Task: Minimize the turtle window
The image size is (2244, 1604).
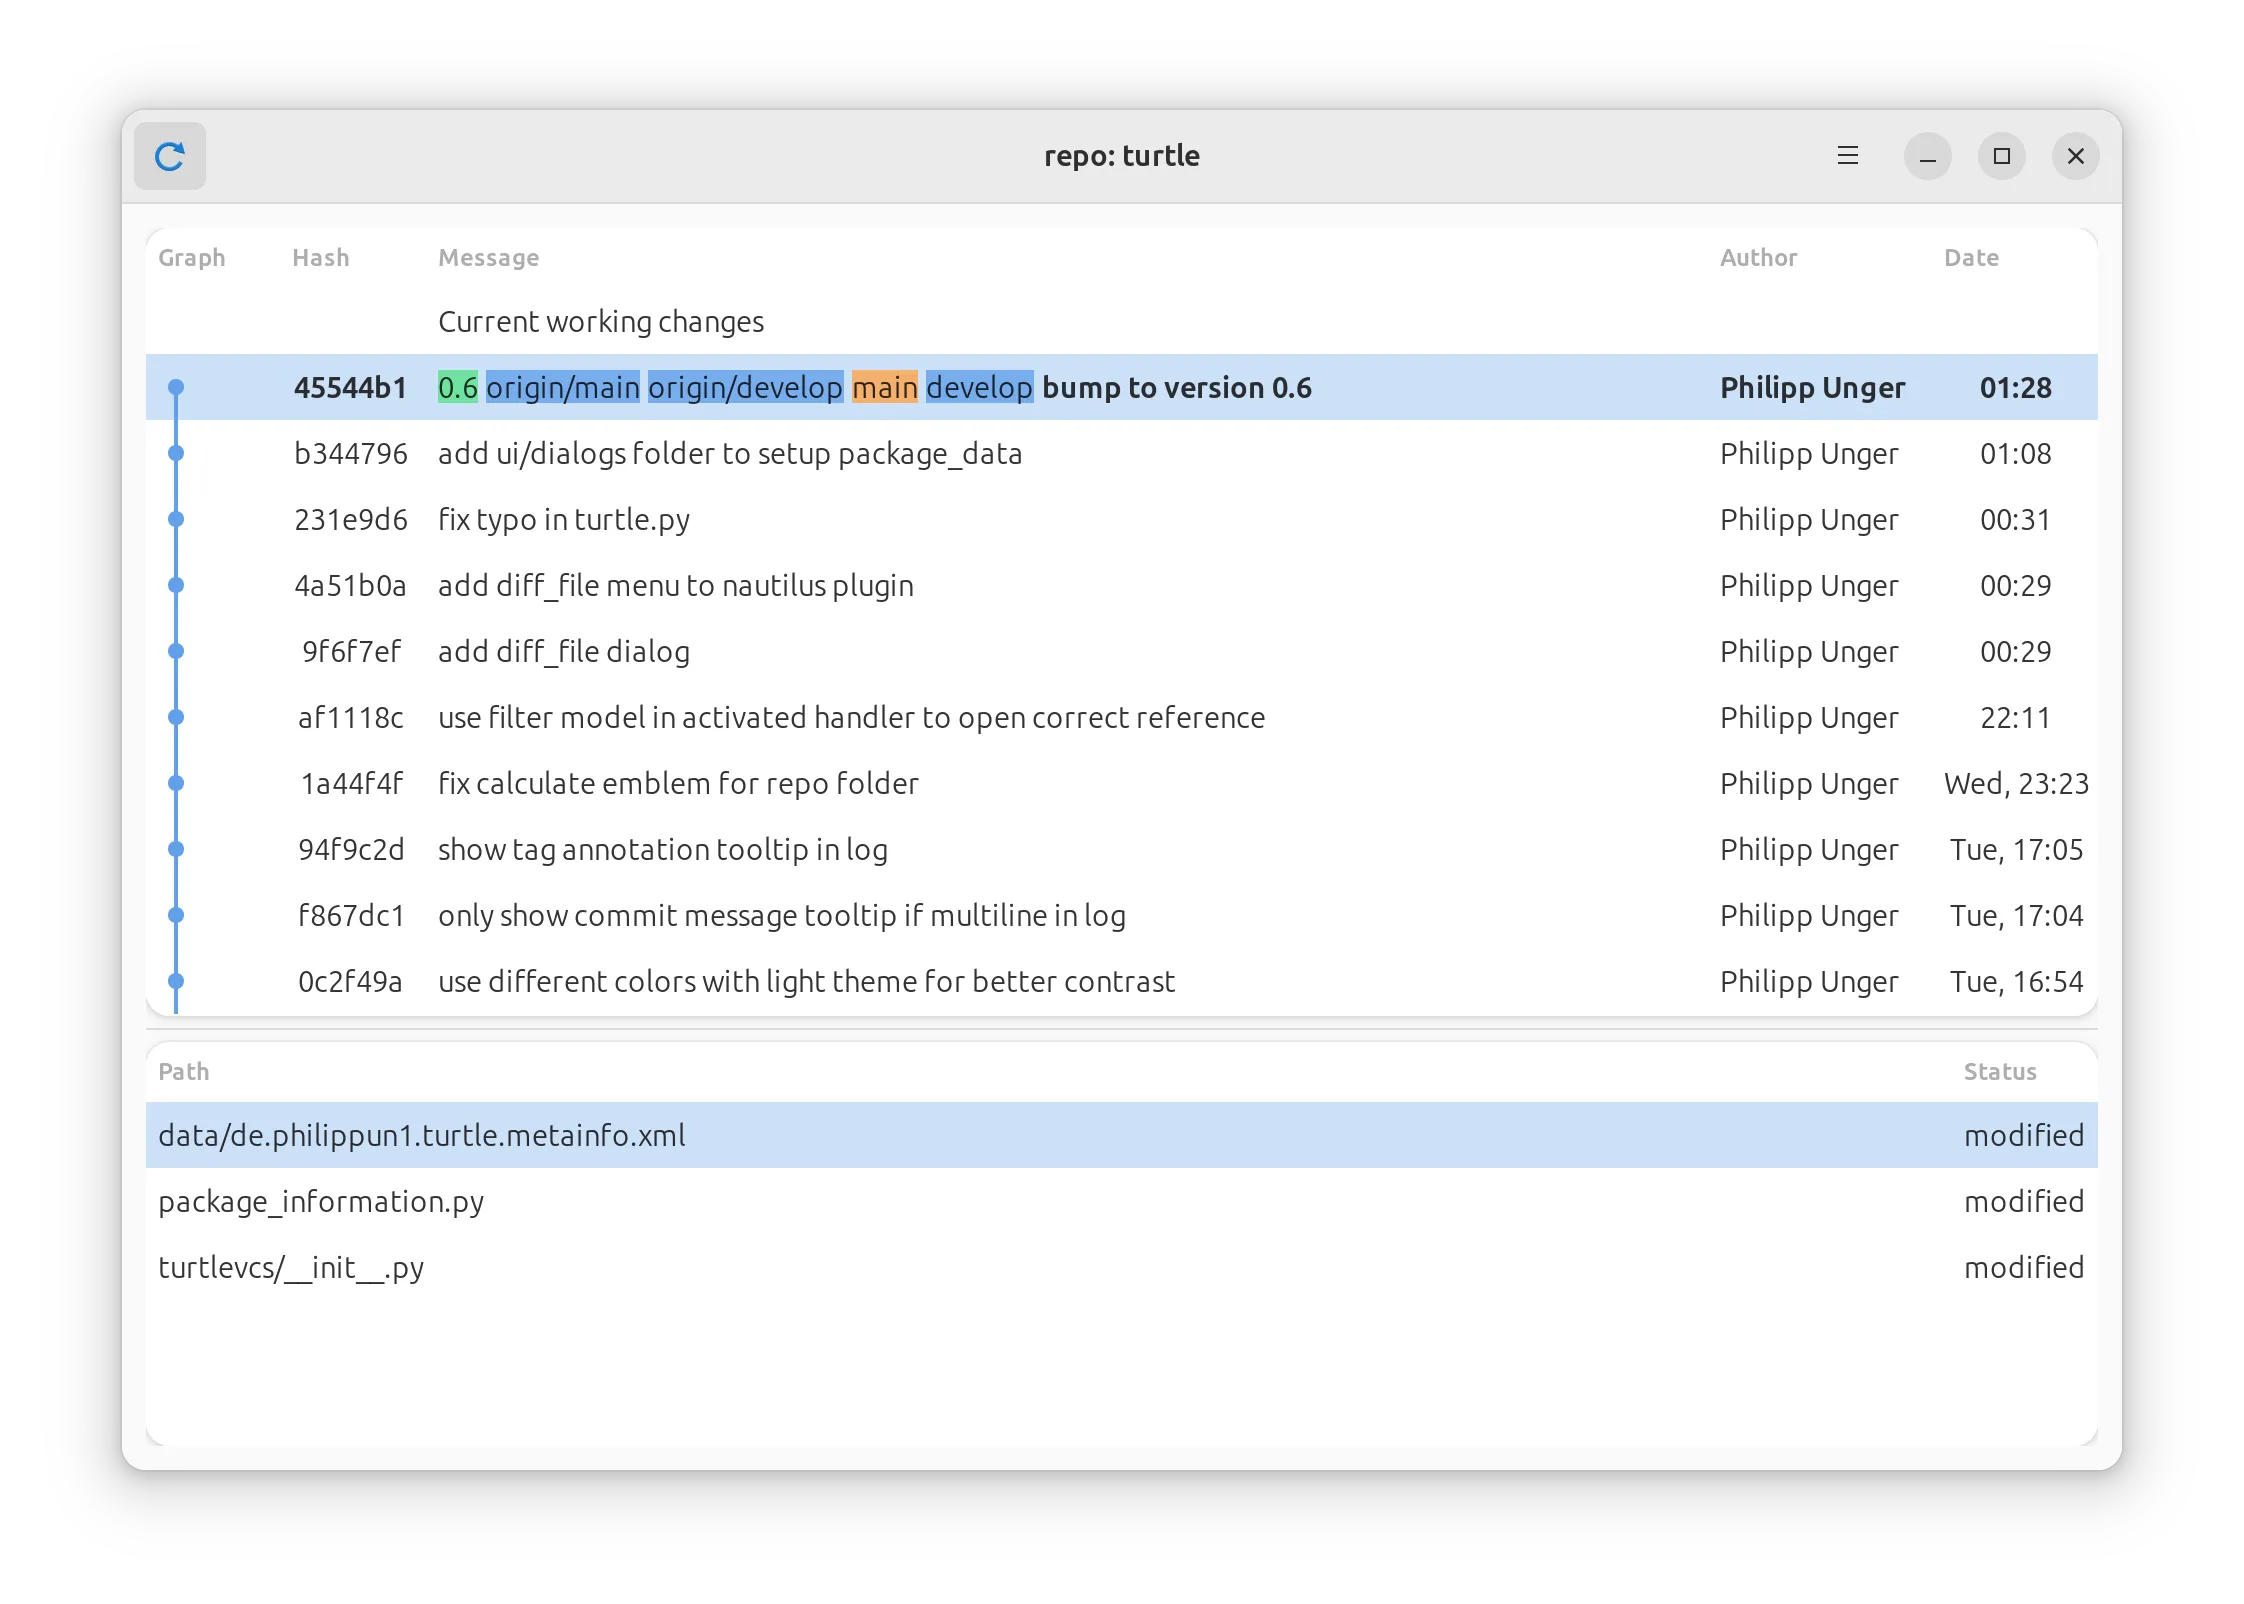Action: 1927,156
